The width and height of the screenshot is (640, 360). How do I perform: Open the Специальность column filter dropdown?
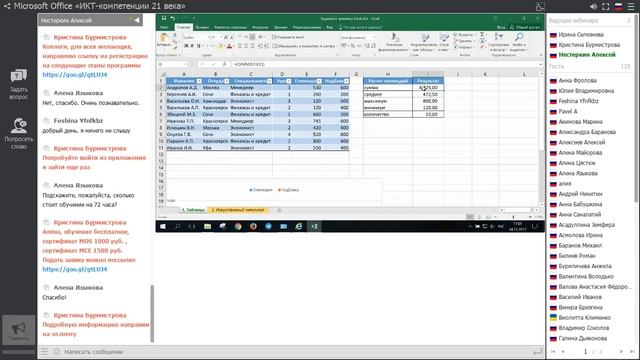[x=269, y=81]
